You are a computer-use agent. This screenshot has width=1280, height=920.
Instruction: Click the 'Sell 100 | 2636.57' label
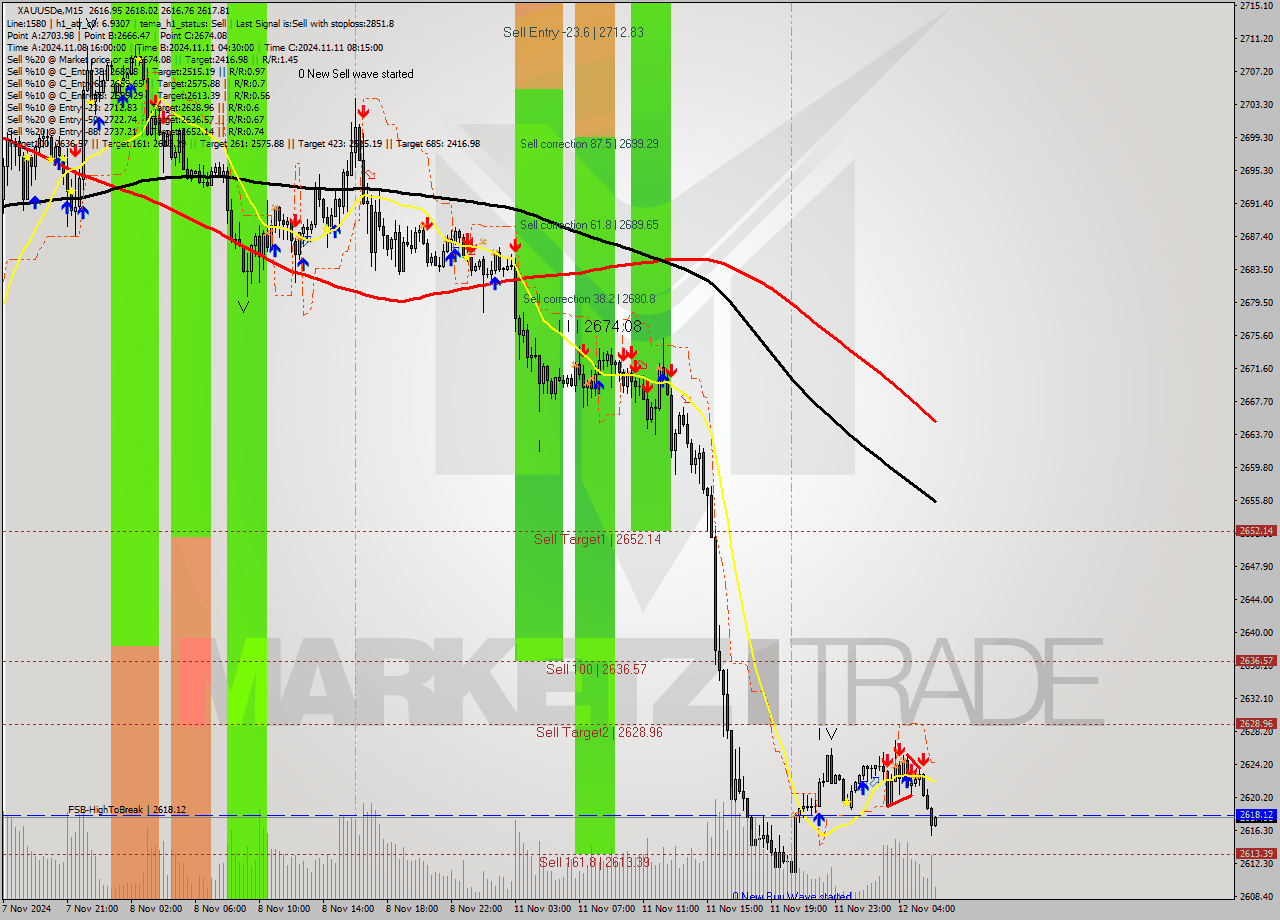click(596, 669)
